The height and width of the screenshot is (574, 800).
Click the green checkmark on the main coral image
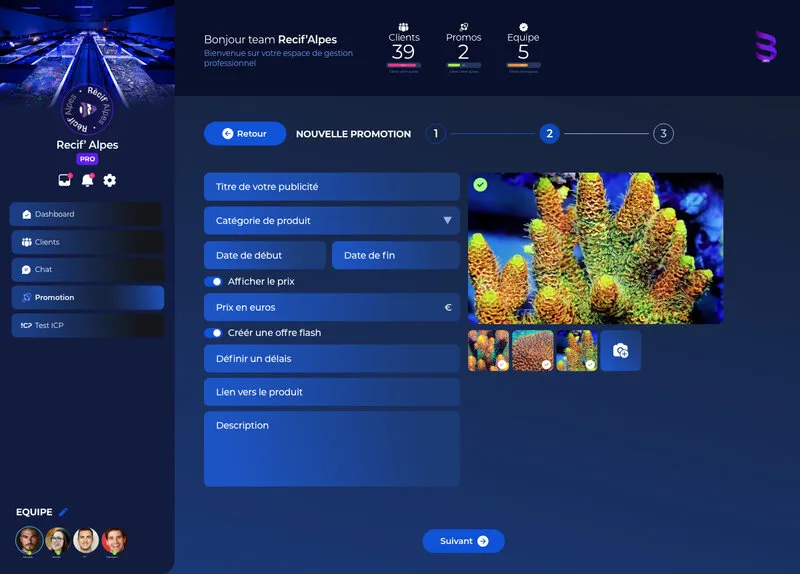click(x=481, y=185)
